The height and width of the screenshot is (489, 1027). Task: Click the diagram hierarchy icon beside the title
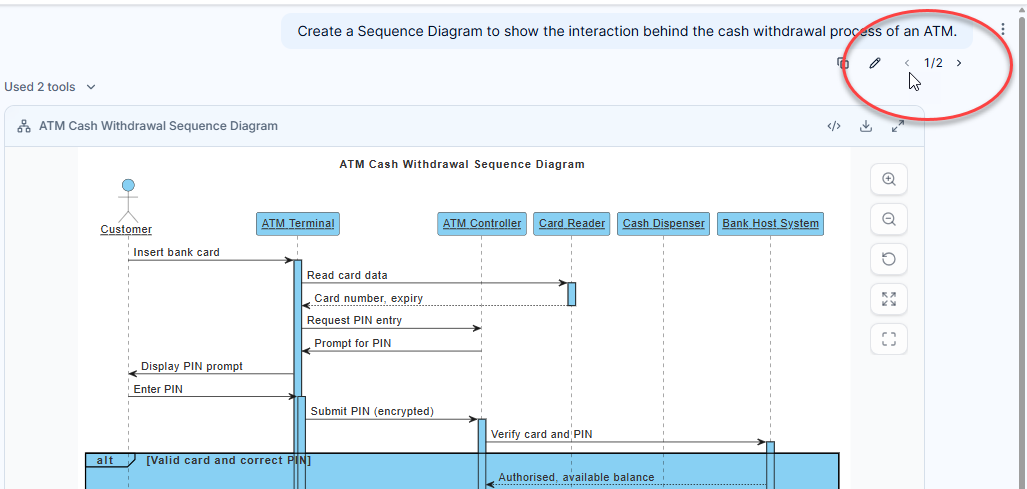(x=24, y=126)
